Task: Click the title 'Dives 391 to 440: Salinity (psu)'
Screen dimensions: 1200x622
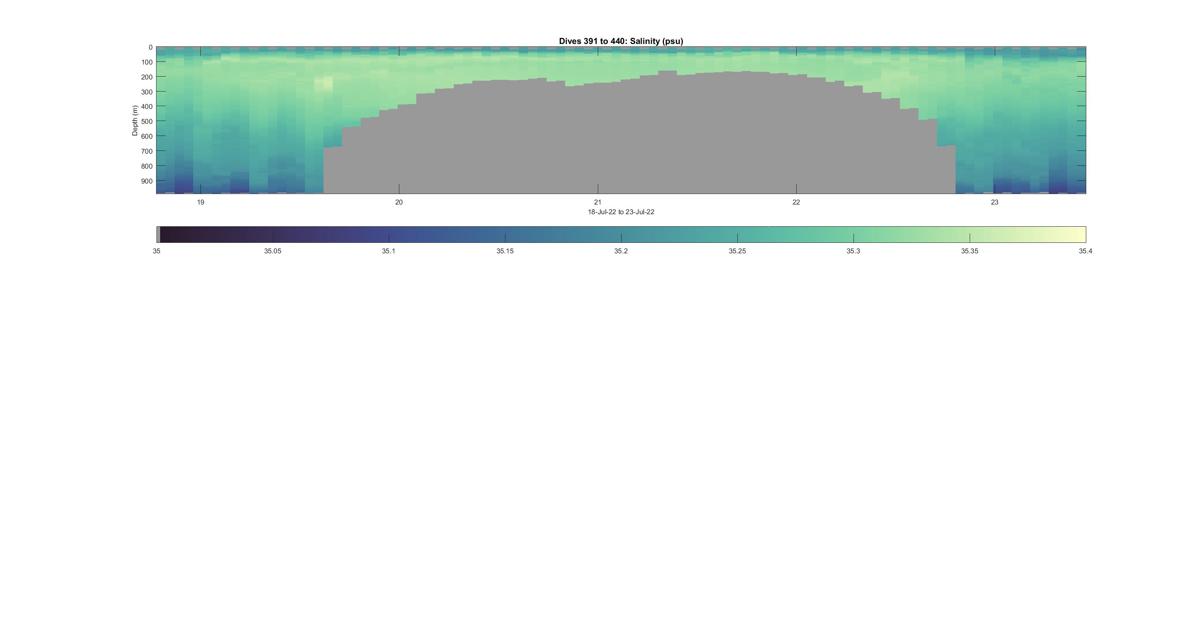Action: click(621, 41)
